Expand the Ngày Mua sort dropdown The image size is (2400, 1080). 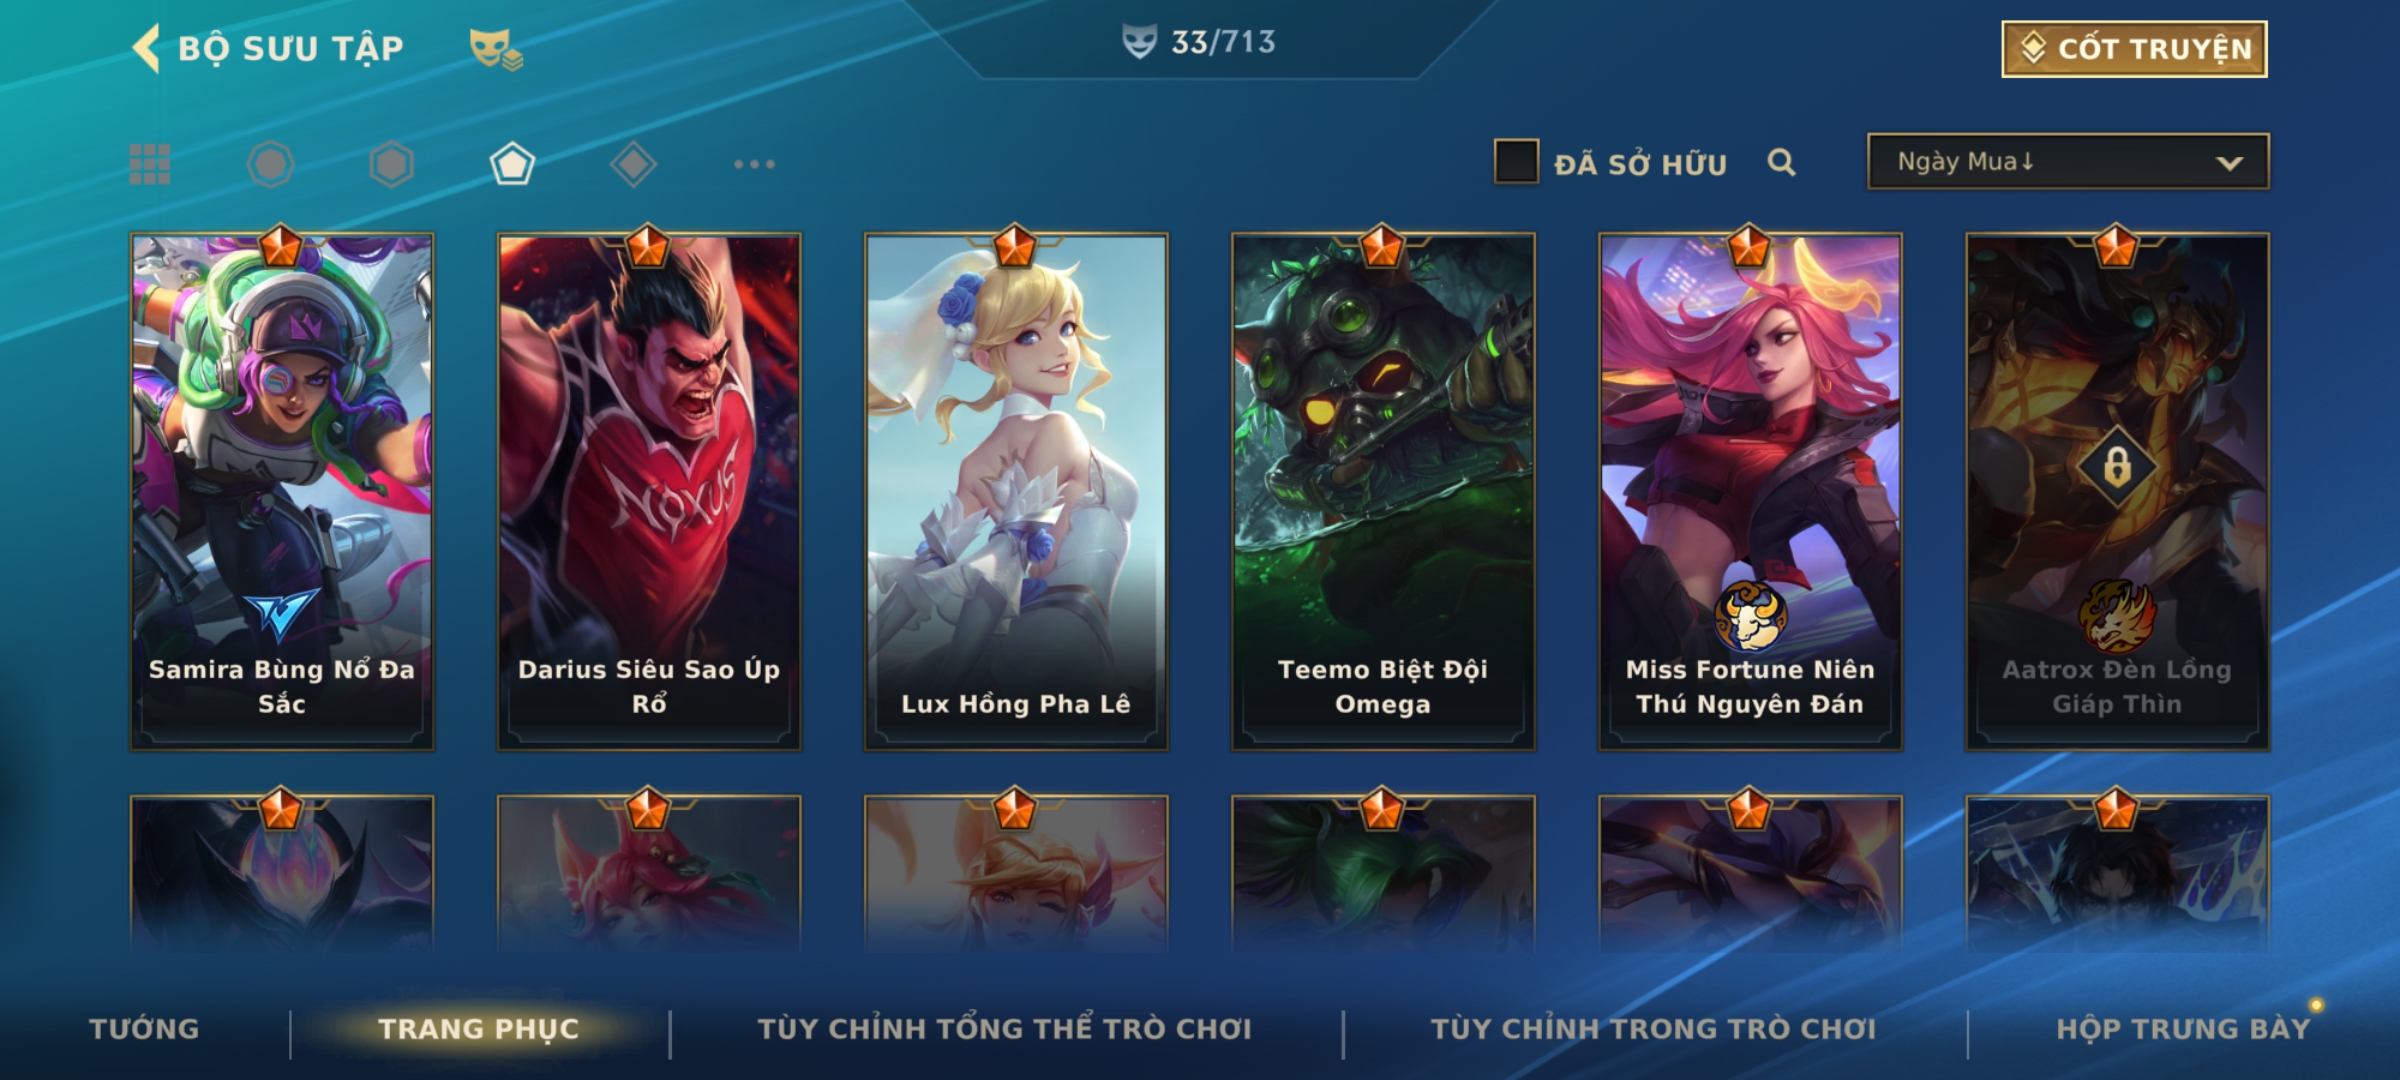[2068, 162]
